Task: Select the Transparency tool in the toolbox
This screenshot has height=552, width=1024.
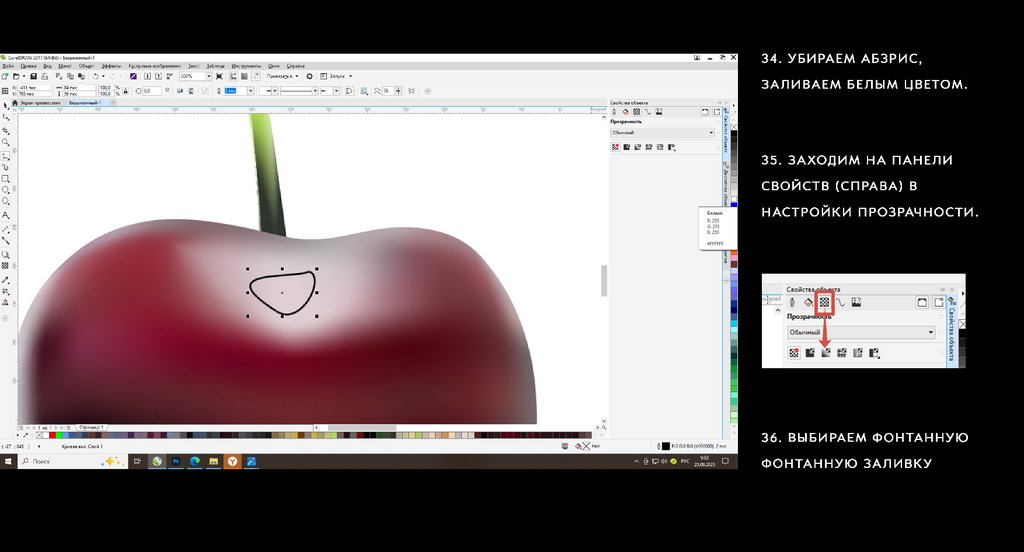Action: (6, 266)
